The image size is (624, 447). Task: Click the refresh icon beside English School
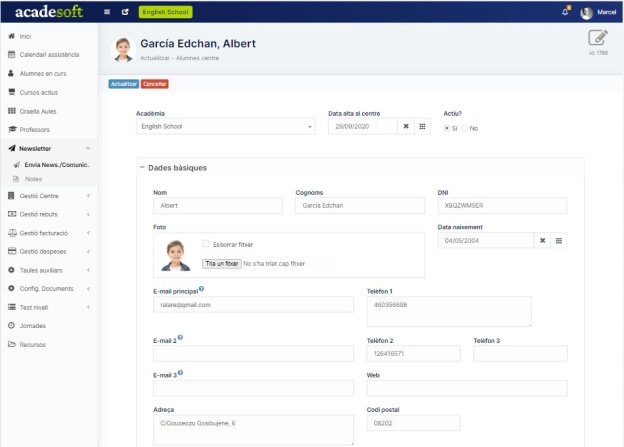[125, 12]
